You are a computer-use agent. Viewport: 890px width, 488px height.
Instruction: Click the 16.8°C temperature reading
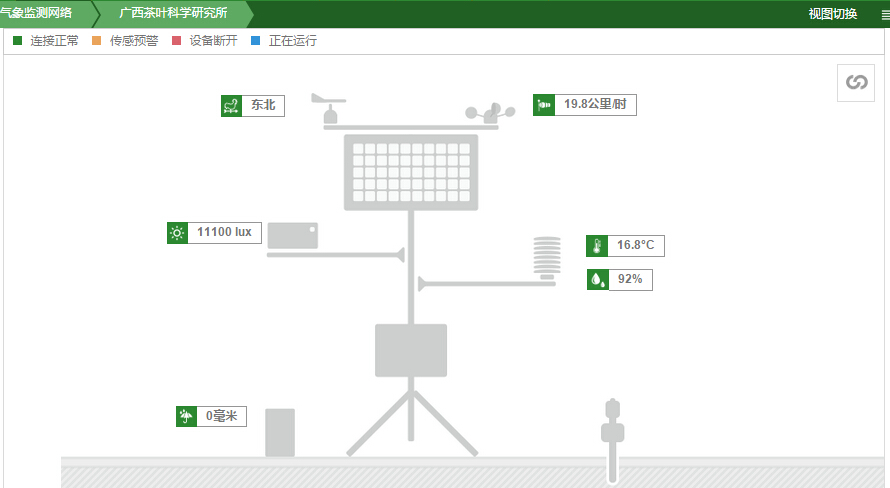coord(635,246)
